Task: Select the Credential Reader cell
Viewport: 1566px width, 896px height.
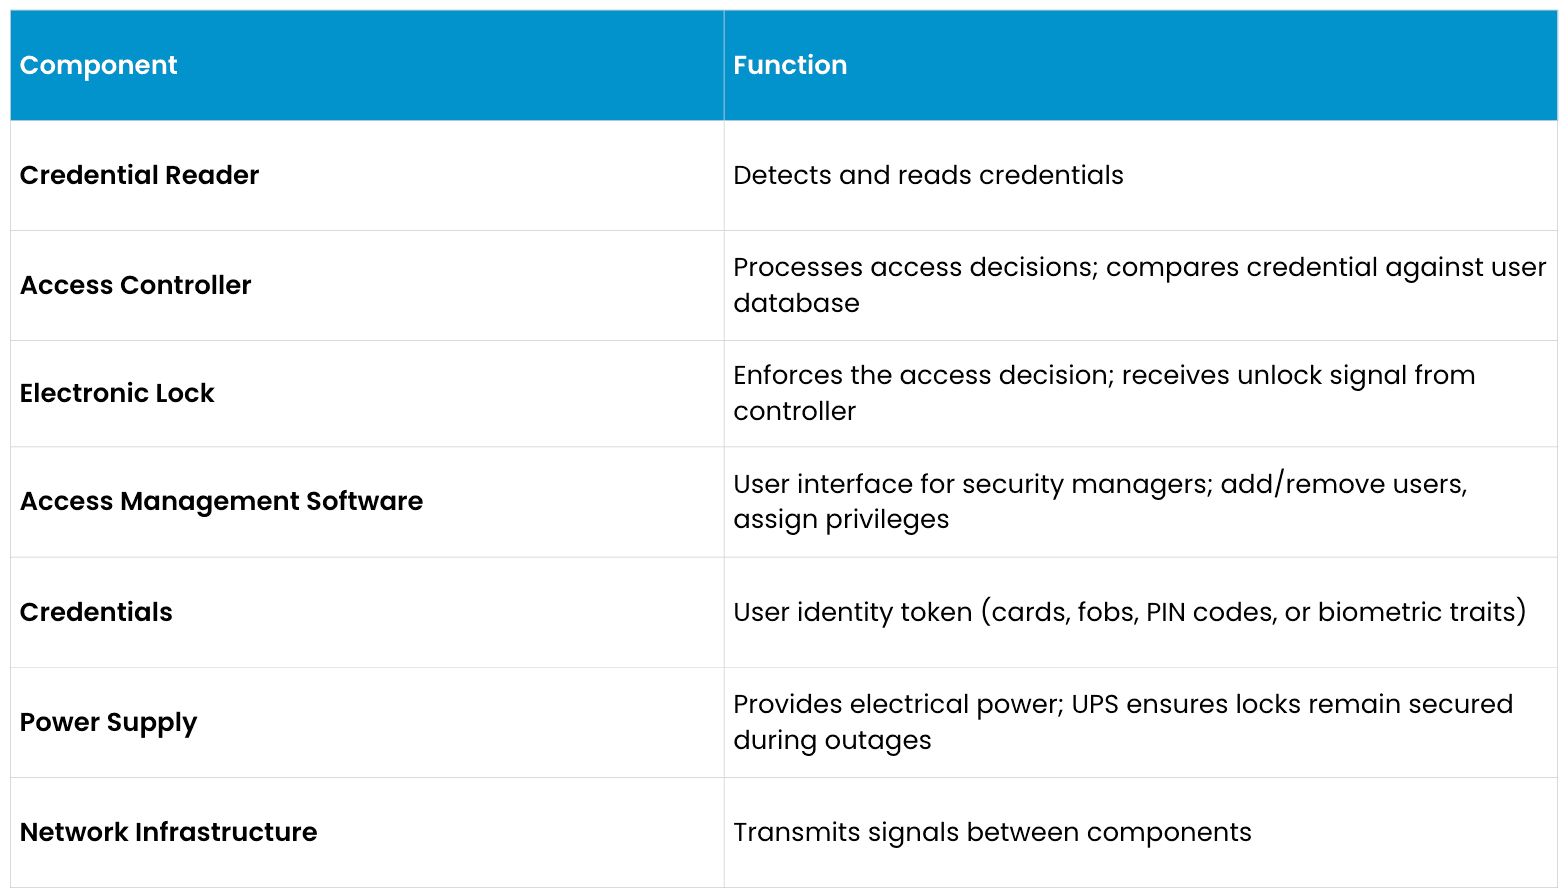Action: point(139,175)
